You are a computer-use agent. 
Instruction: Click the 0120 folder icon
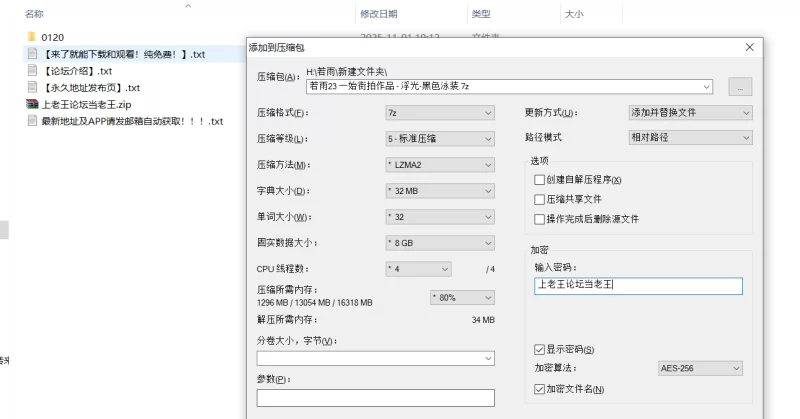(x=32, y=37)
